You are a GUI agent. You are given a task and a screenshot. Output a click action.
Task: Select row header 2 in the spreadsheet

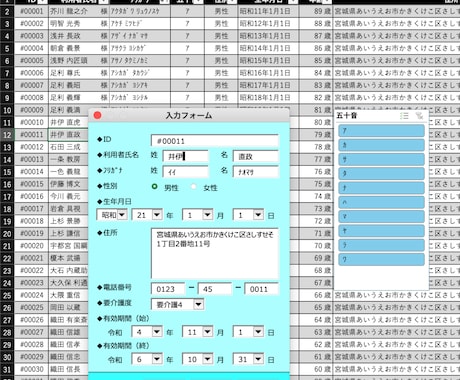pyautogui.click(x=7, y=12)
